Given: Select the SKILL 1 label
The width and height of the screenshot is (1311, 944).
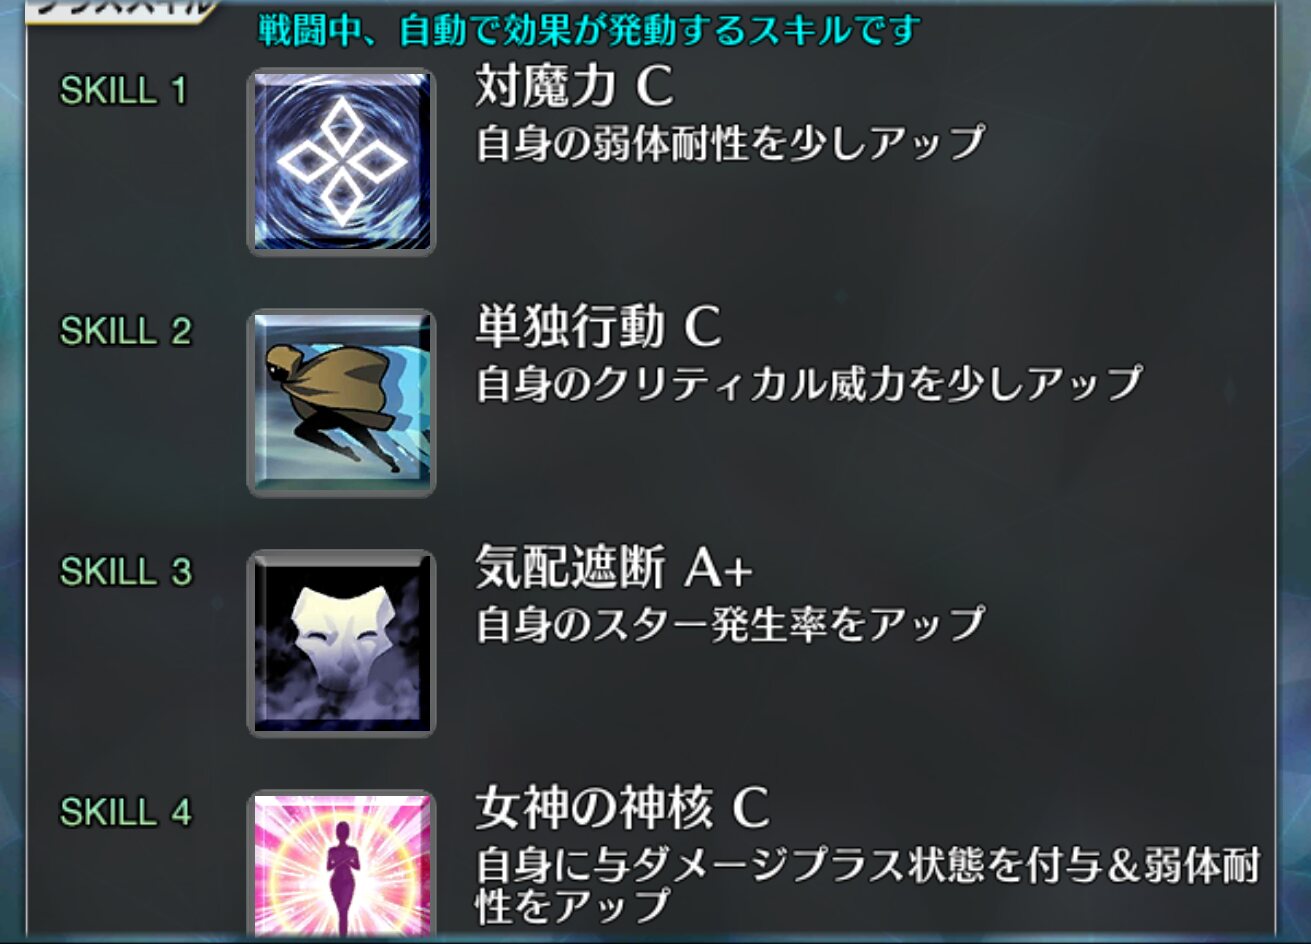Looking at the screenshot, I should click(x=124, y=91).
